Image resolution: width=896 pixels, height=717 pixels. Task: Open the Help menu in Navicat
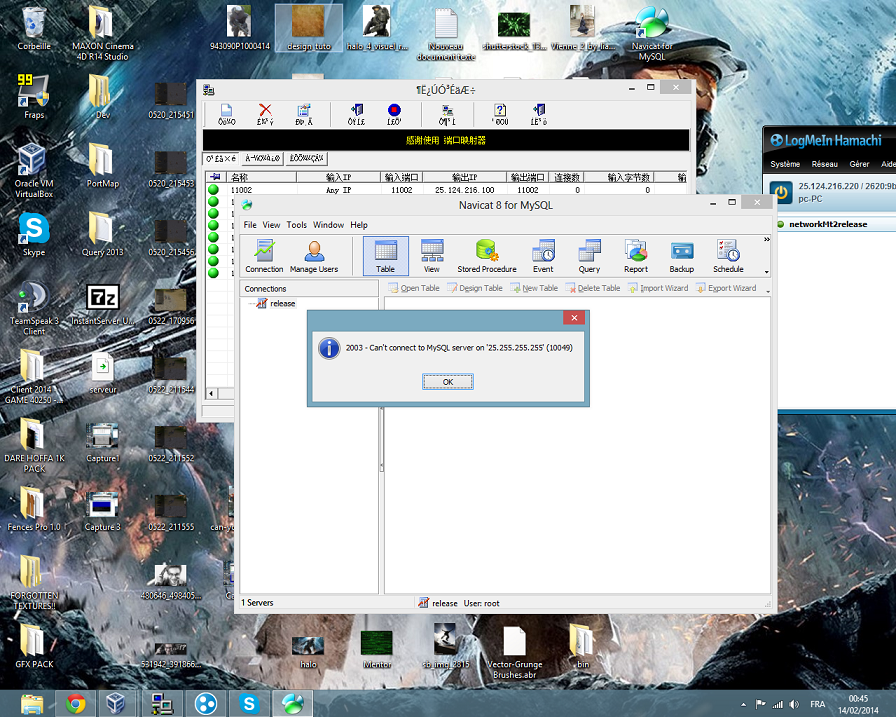point(359,225)
